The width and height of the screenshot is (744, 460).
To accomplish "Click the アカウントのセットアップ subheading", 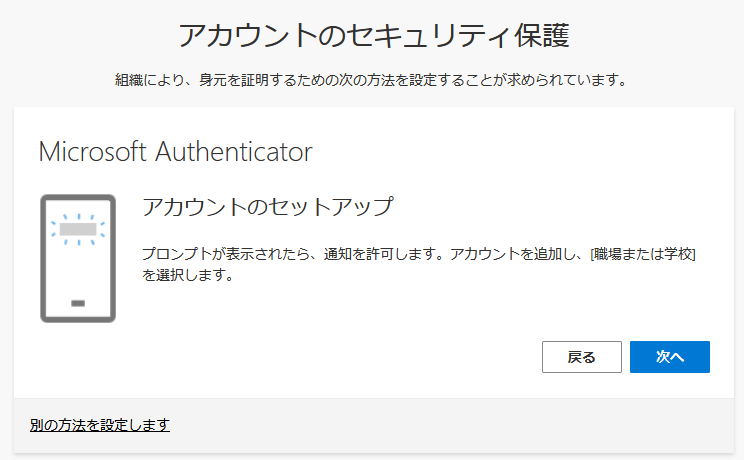I will pos(267,208).
